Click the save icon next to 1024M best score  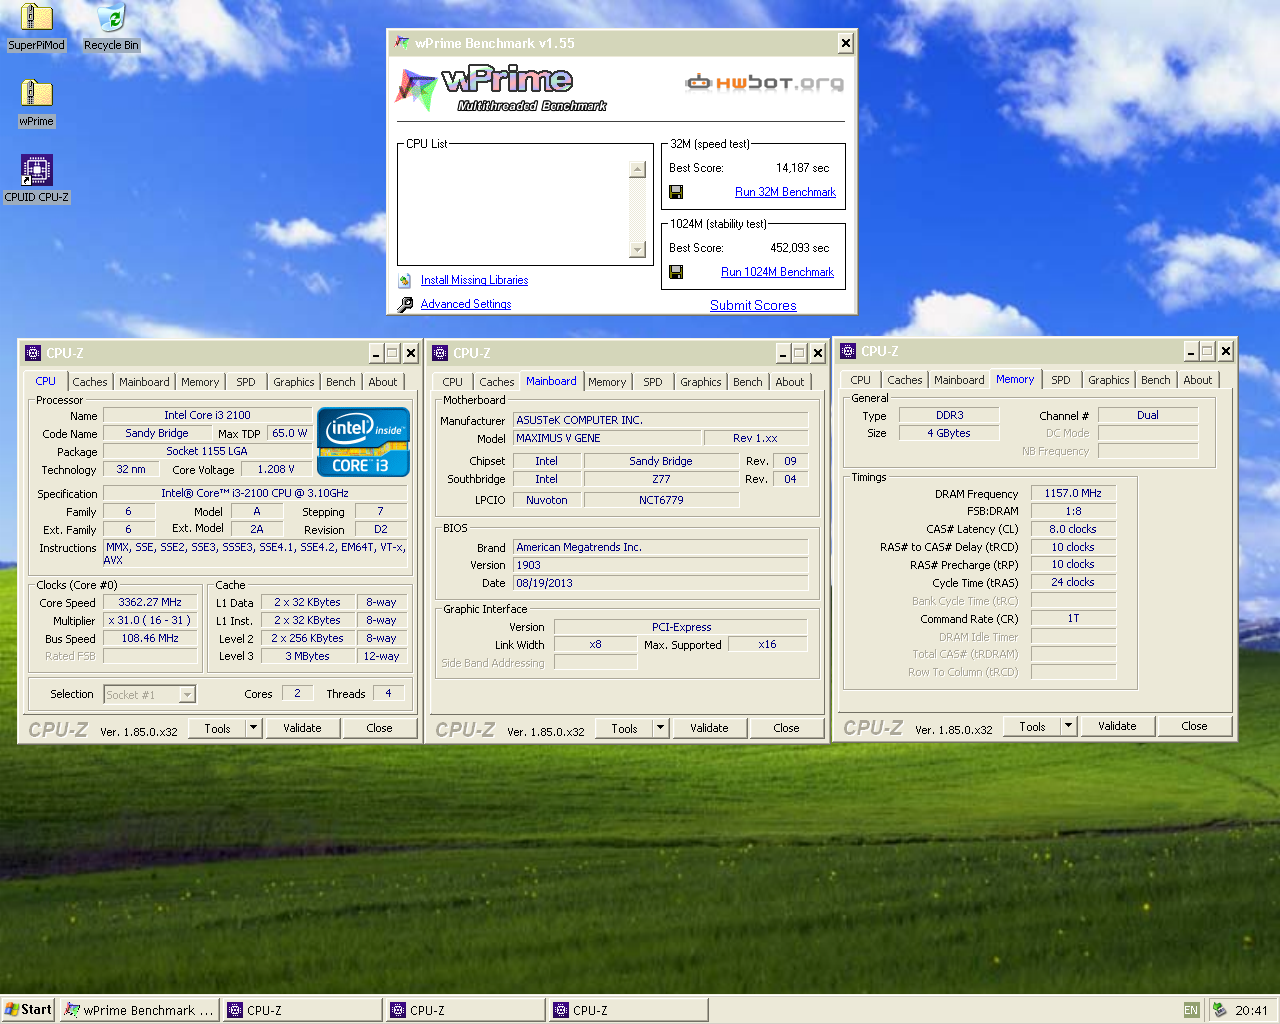pos(676,272)
